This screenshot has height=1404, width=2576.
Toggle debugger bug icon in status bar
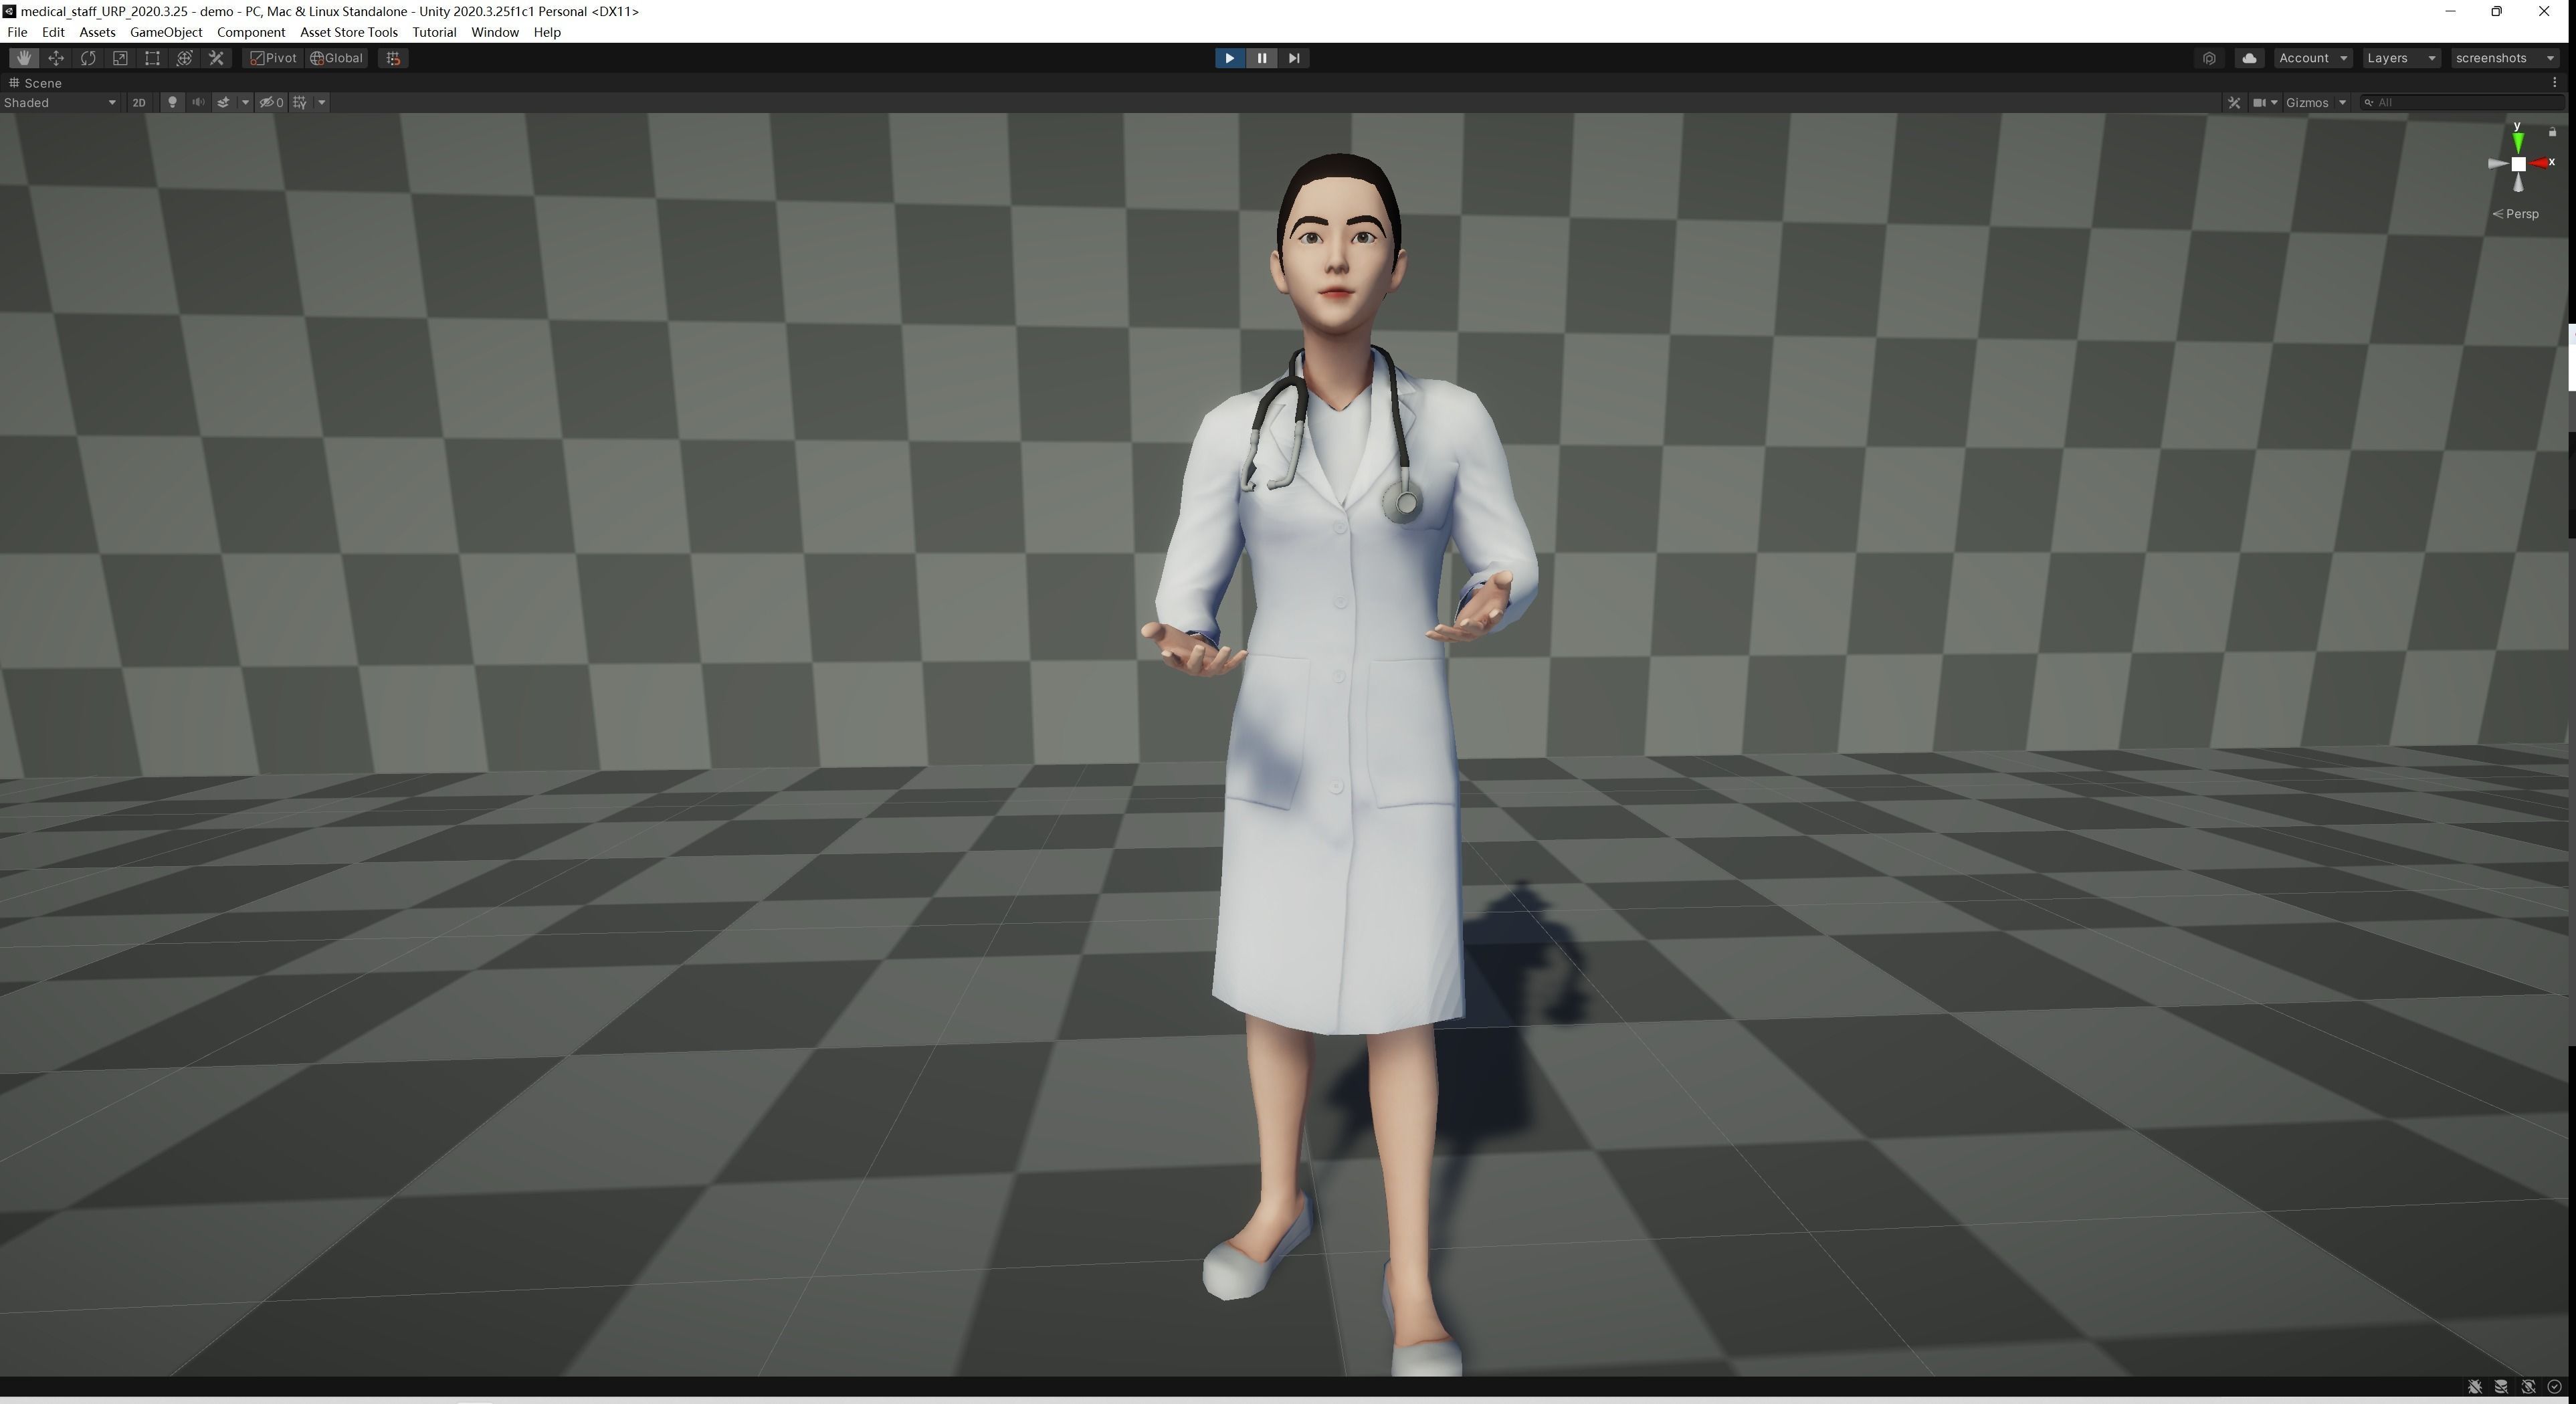coord(2475,1387)
